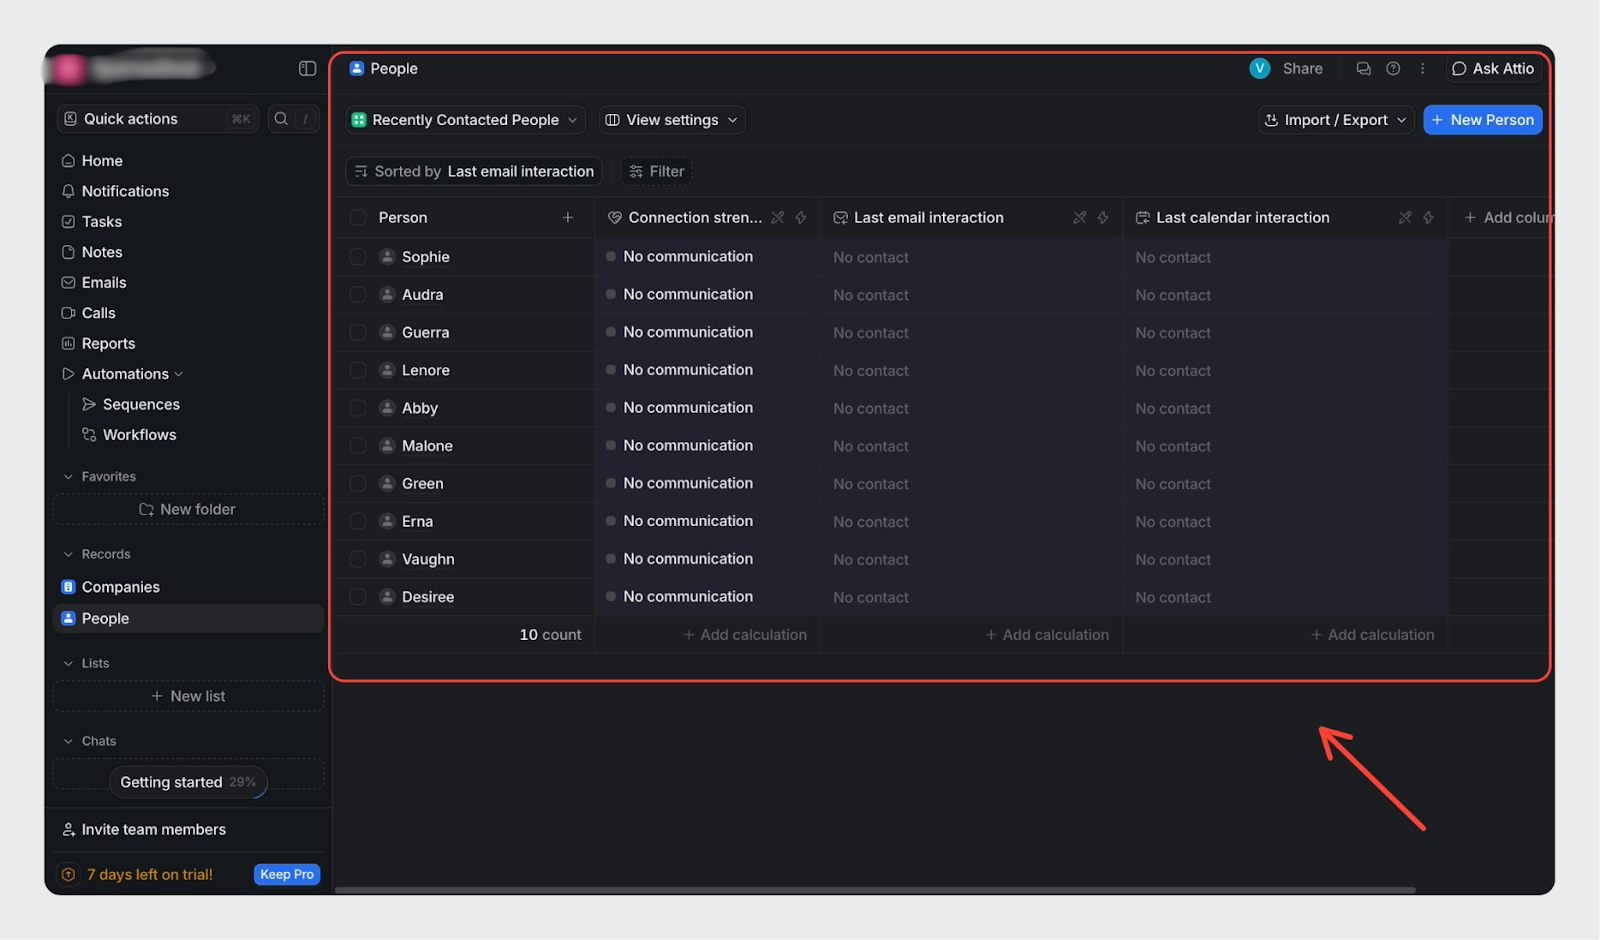This screenshot has width=1600, height=940.
Task: Click the Keep Pro button
Action: point(287,874)
